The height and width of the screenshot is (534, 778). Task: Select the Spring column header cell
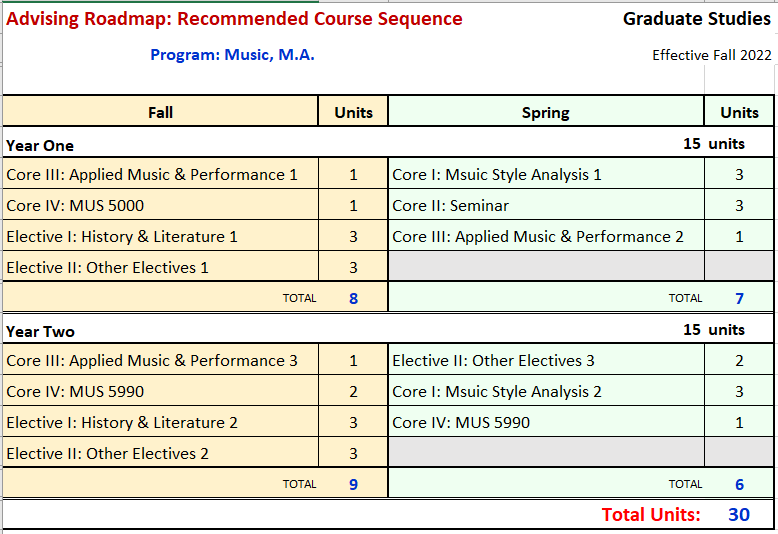click(545, 113)
